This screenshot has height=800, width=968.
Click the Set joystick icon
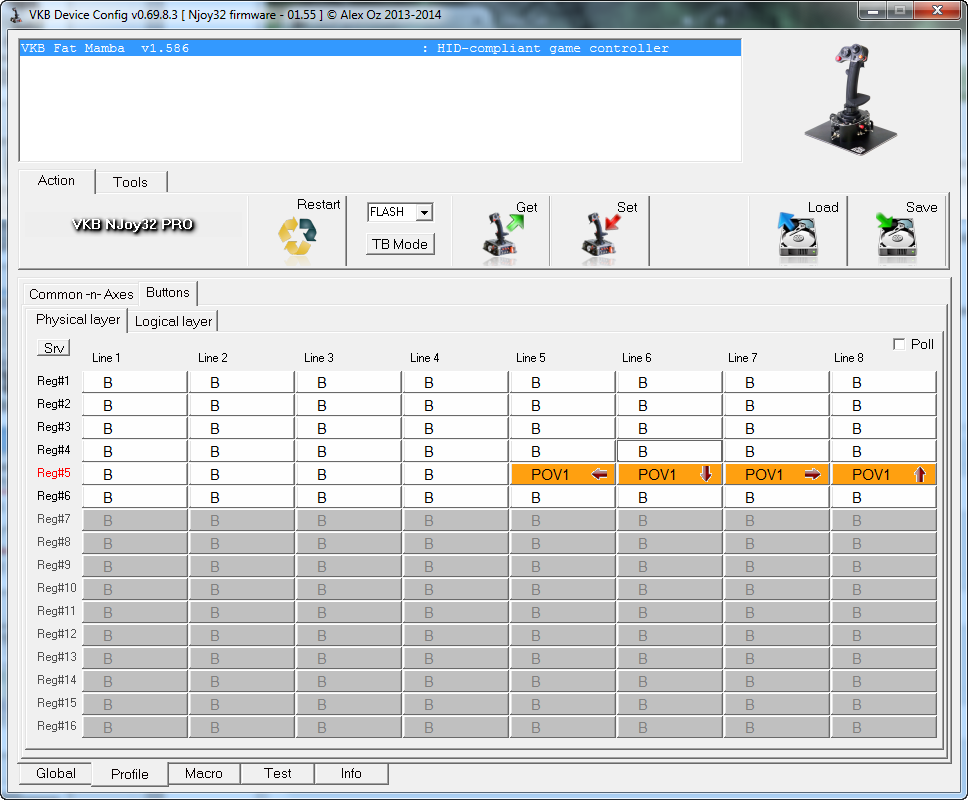pyautogui.click(x=601, y=235)
